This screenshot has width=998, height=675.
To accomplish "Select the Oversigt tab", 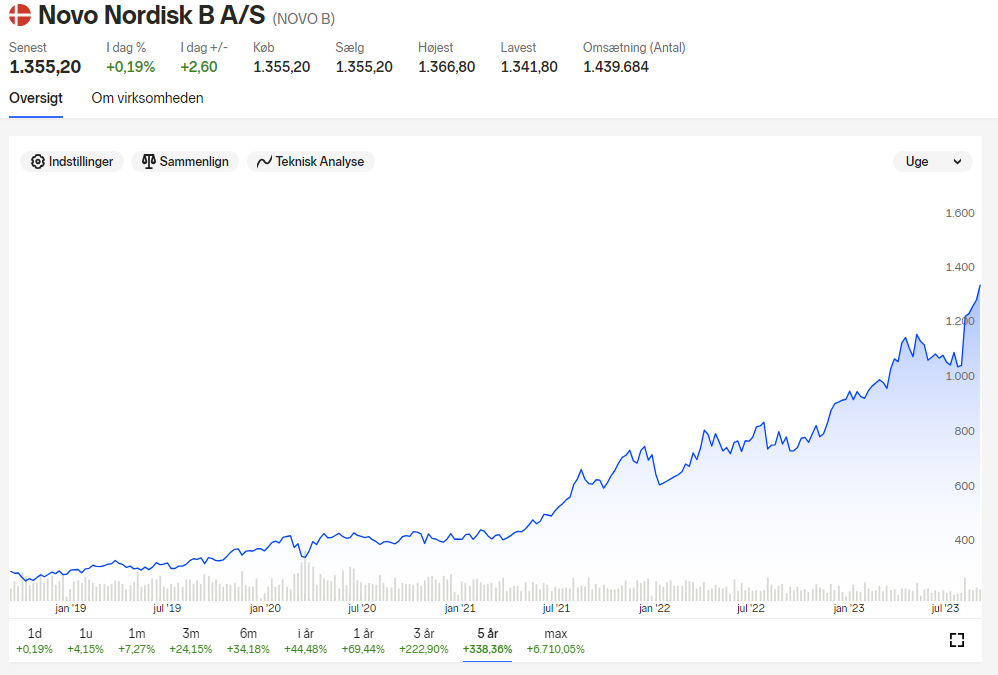I will click(x=36, y=98).
